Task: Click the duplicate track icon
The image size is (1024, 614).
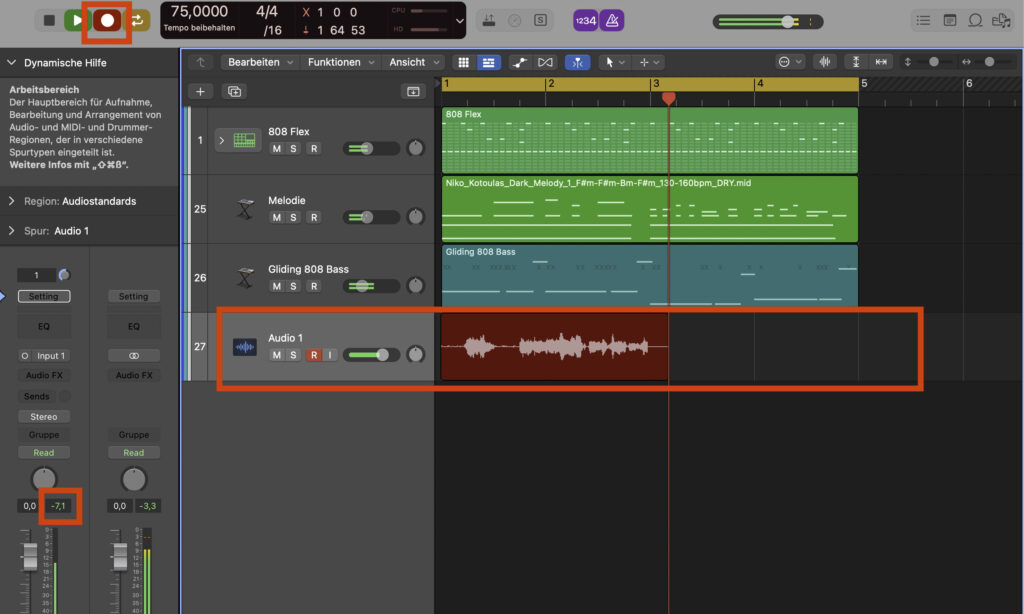Action: 234,91
